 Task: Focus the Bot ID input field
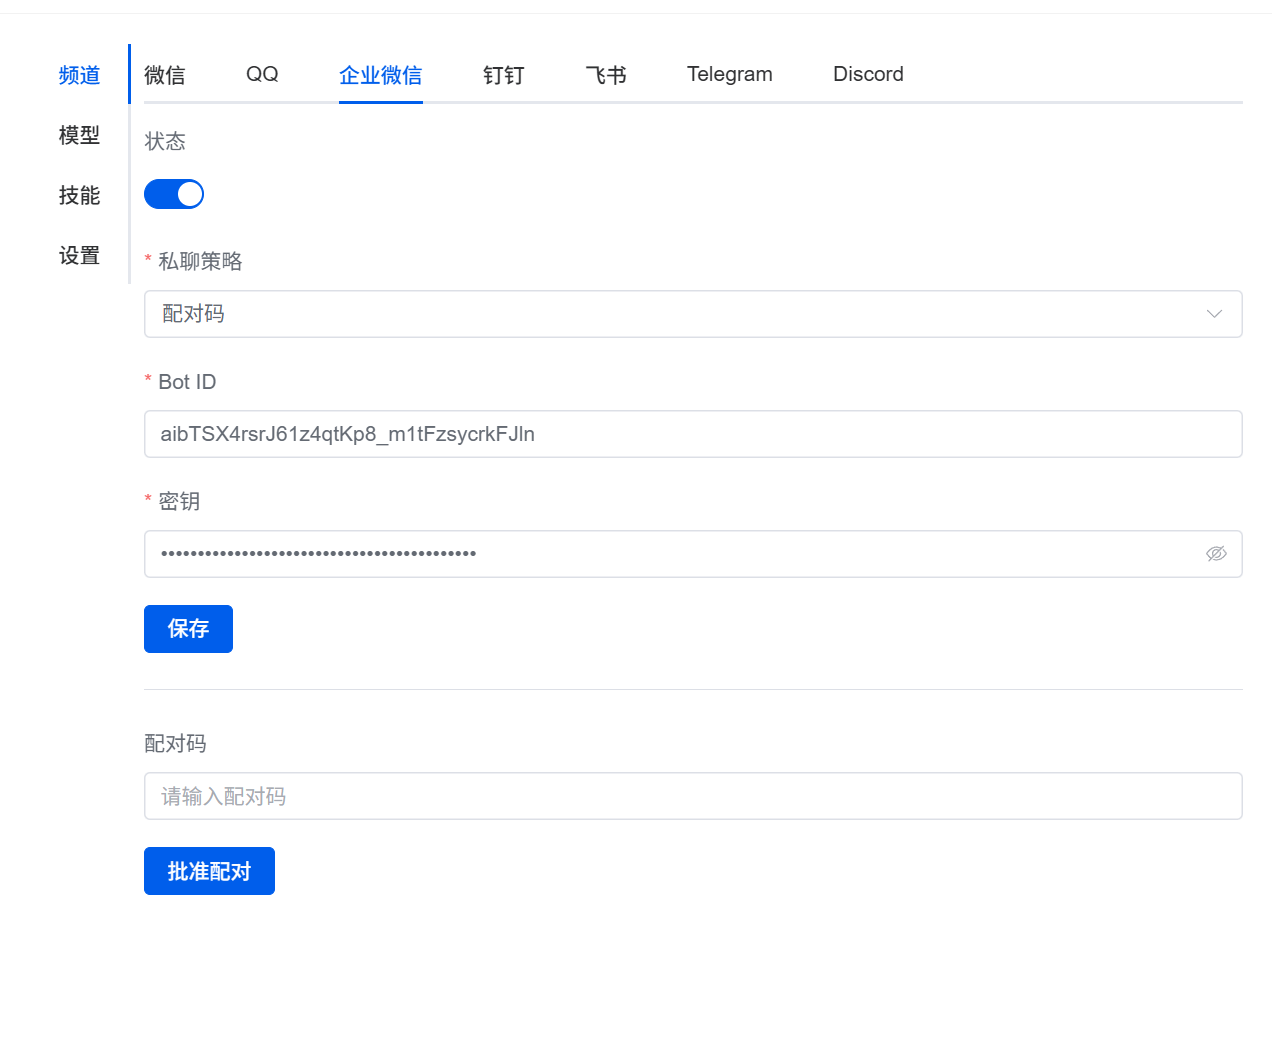[x=692, y=434]
